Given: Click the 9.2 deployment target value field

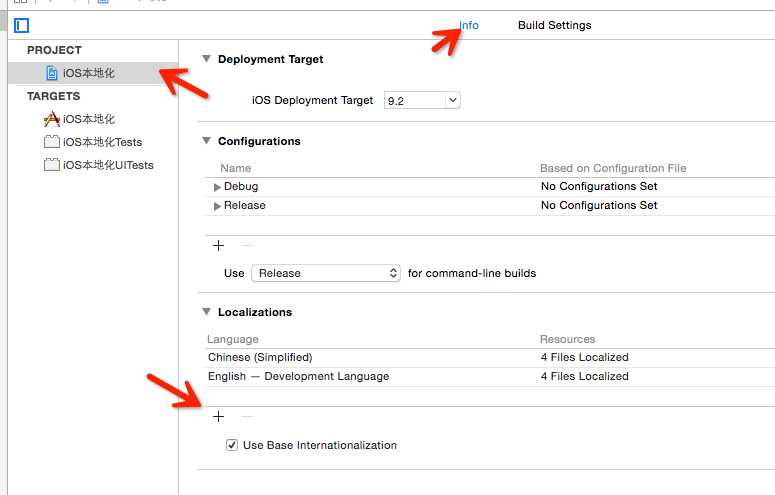Looking at the screenshot, I should [x=415, y=100].
